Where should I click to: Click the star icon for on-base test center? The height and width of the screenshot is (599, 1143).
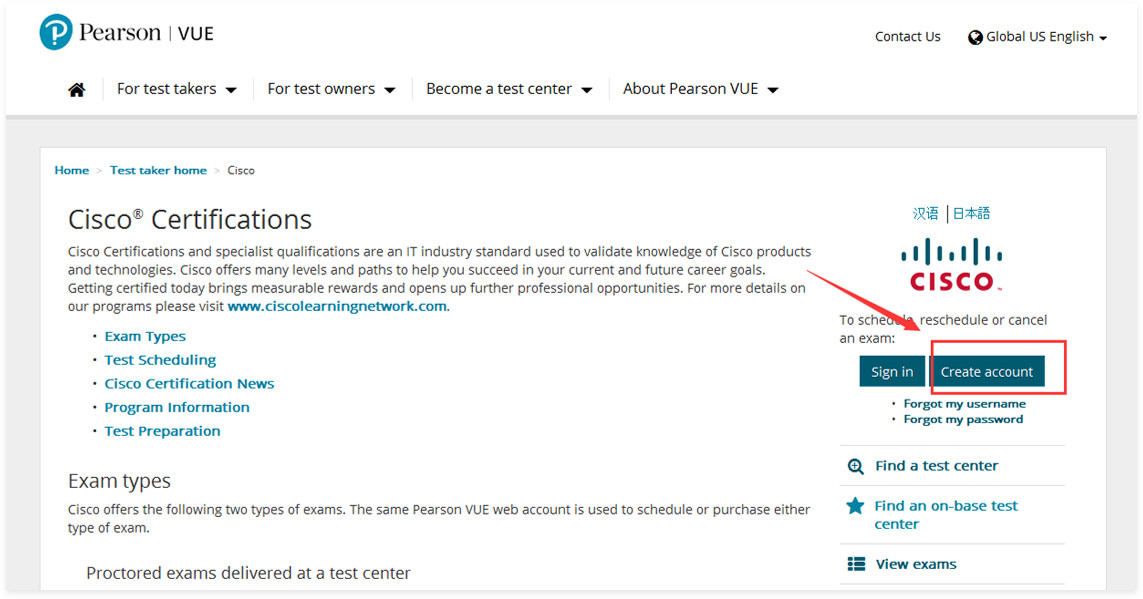click(x=855, y=506)
